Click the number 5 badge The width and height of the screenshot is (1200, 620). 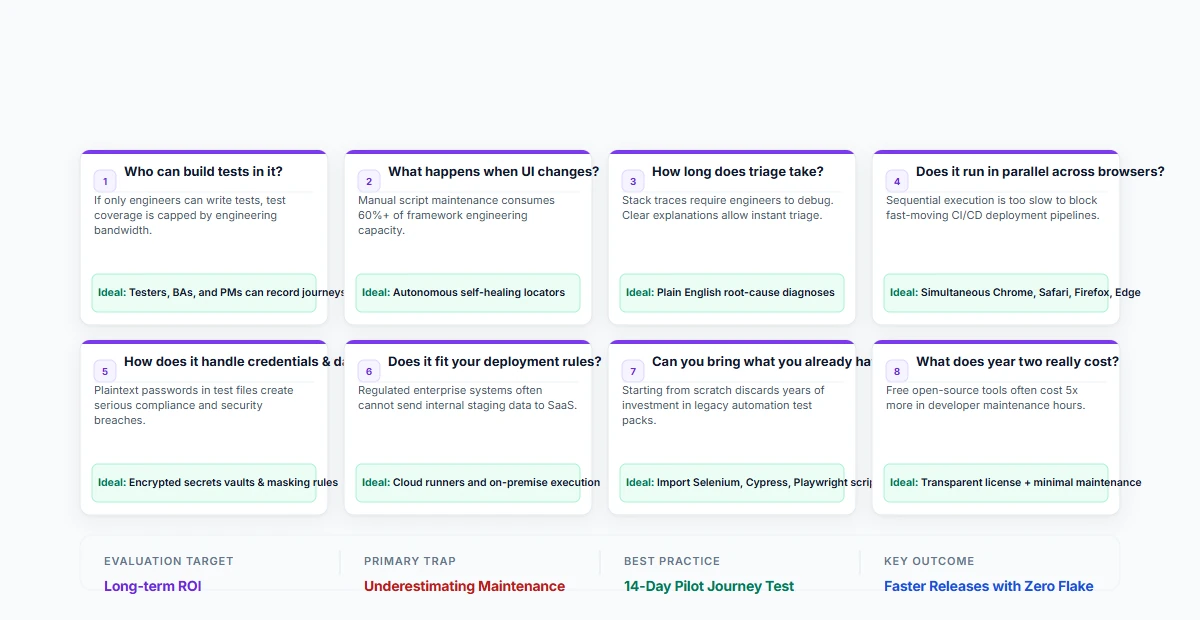(x=105, y=371)
